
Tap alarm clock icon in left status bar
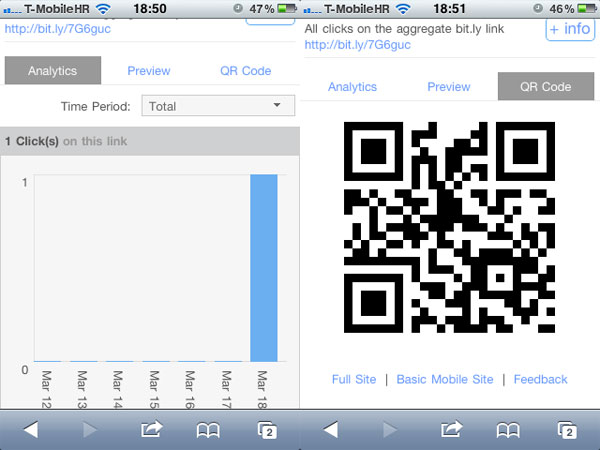pyautogui.click(x=238, y=8)
